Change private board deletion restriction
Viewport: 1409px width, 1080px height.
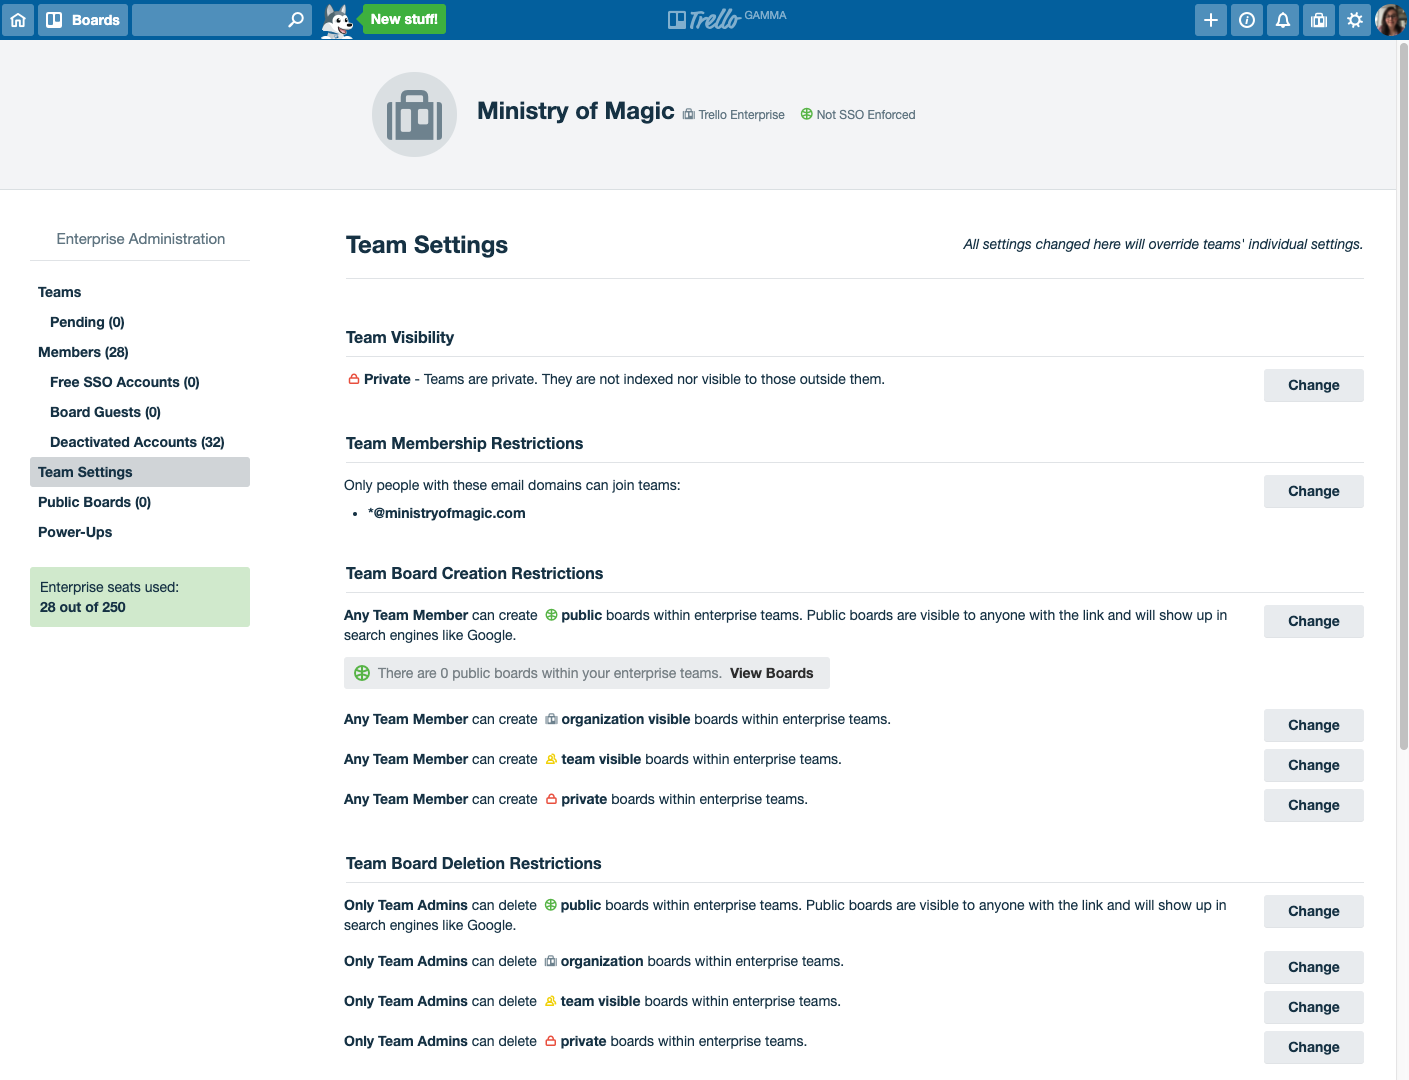[1314, 1047]
